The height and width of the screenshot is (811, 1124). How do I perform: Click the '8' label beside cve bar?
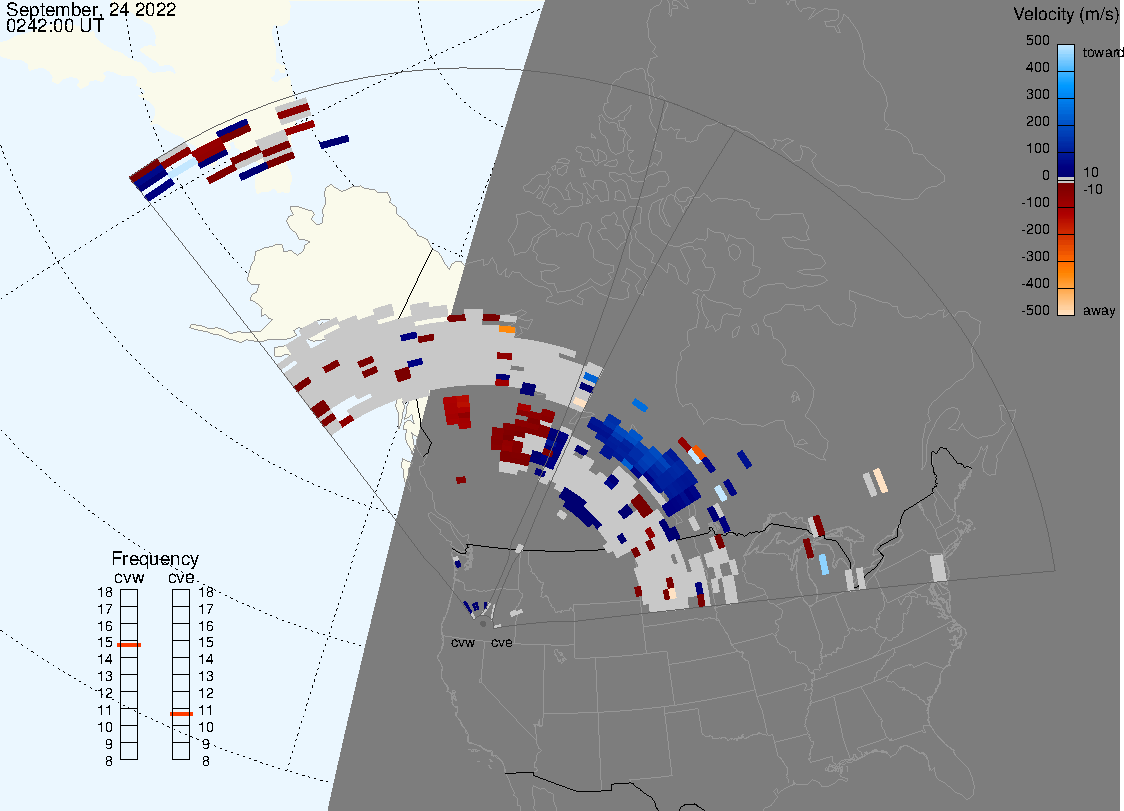206,762
